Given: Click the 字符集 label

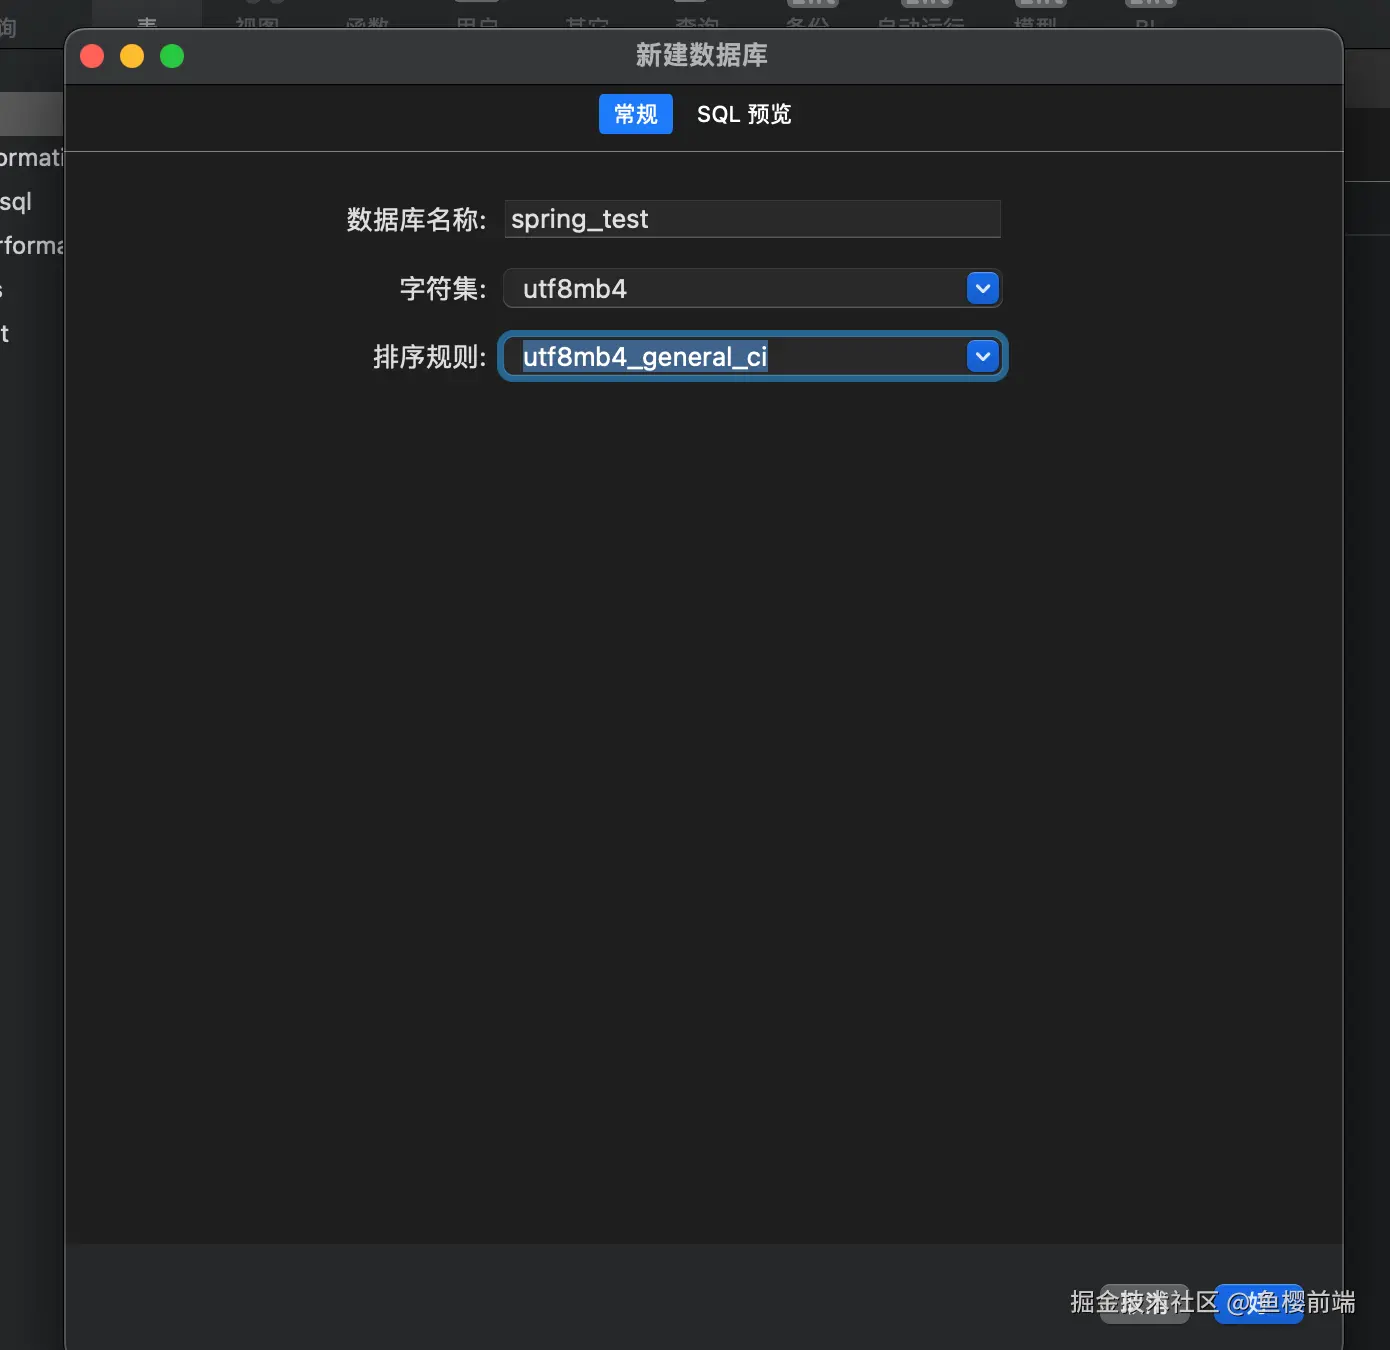Looking at the screenshot, I should click(x=443, y=289).
